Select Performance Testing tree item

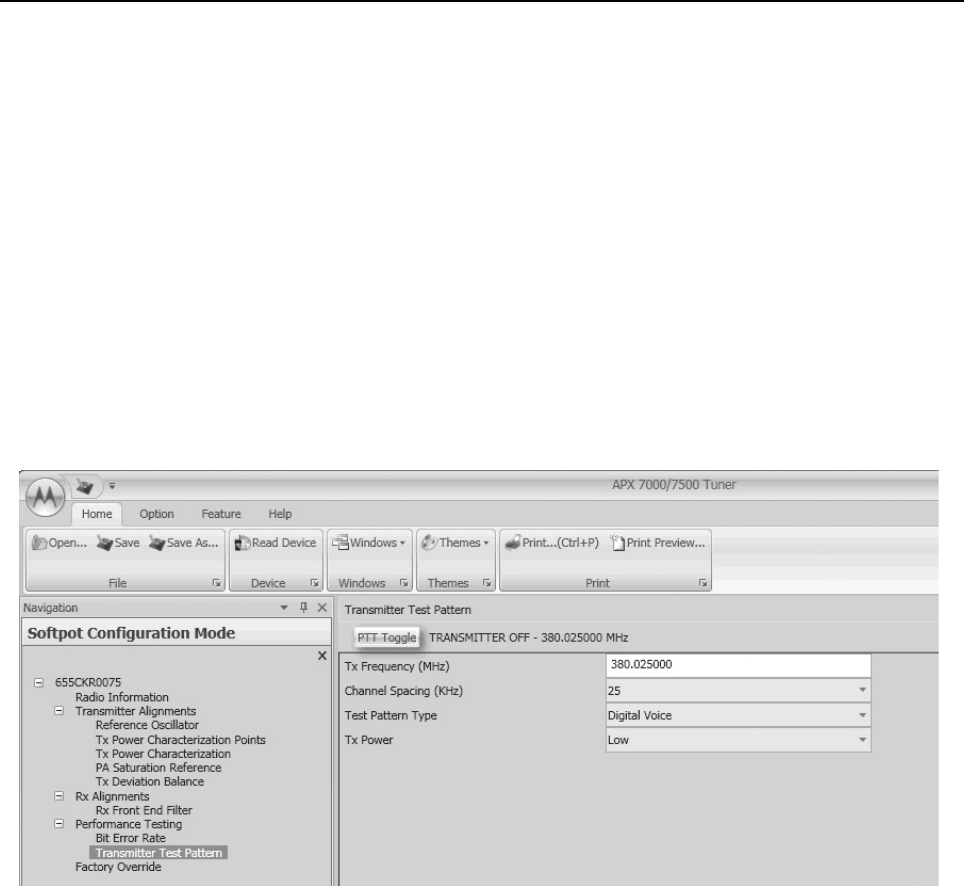128,825
